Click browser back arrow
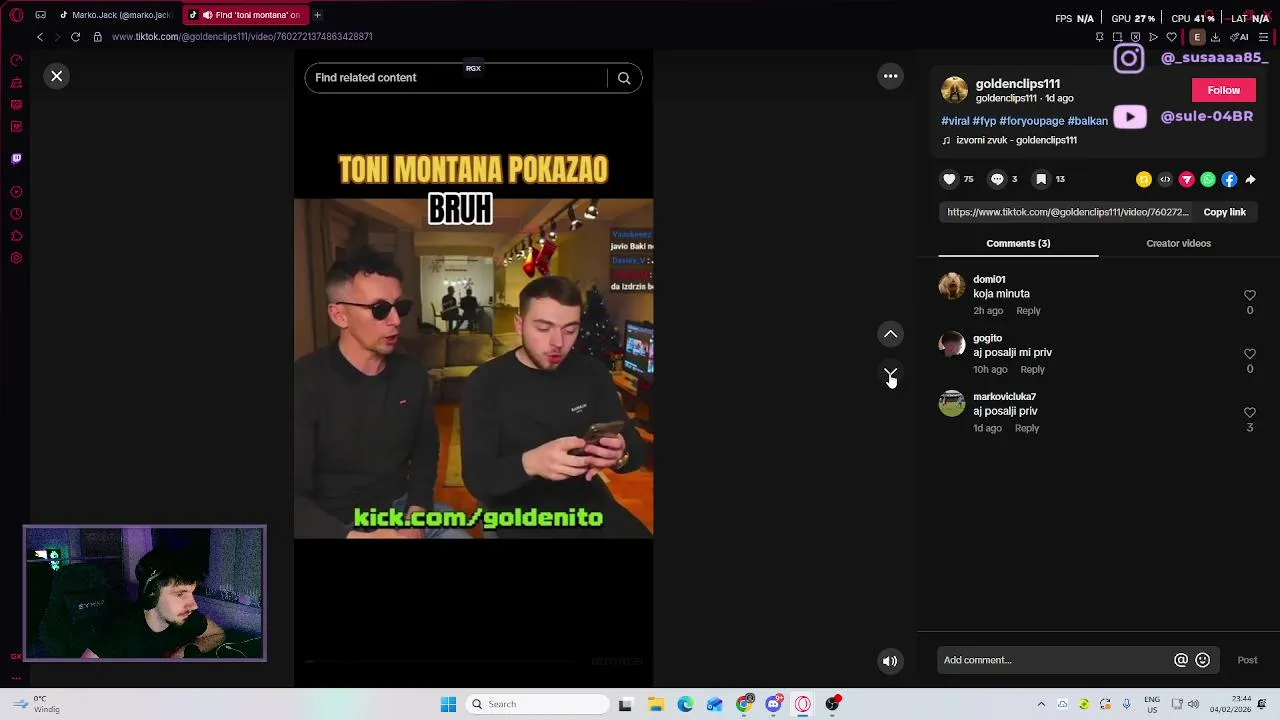The image size is (1280, 720). point(39,37)
